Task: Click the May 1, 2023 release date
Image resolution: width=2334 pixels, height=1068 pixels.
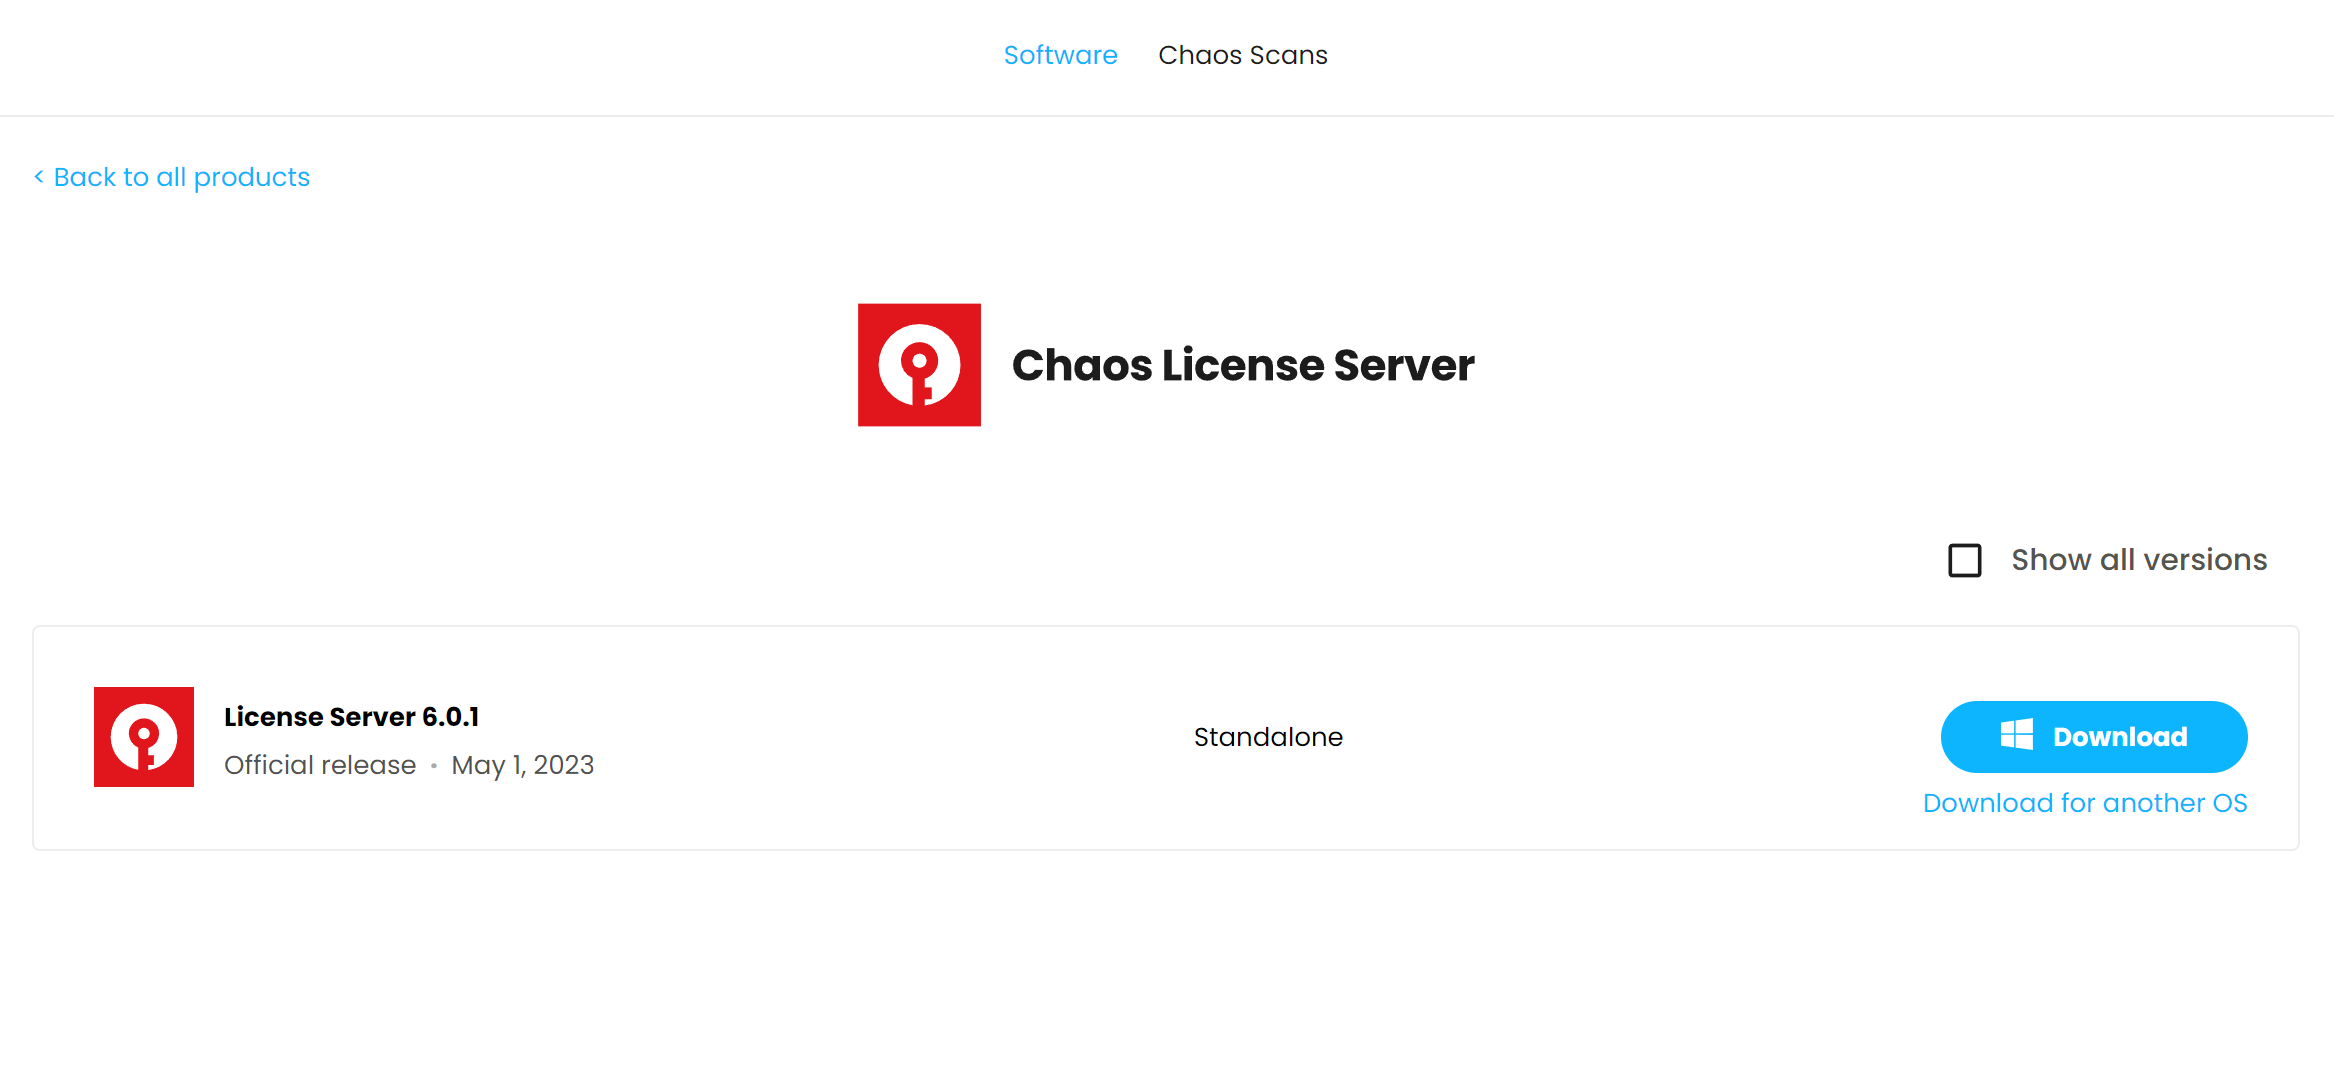Action: tap(522, 765)
